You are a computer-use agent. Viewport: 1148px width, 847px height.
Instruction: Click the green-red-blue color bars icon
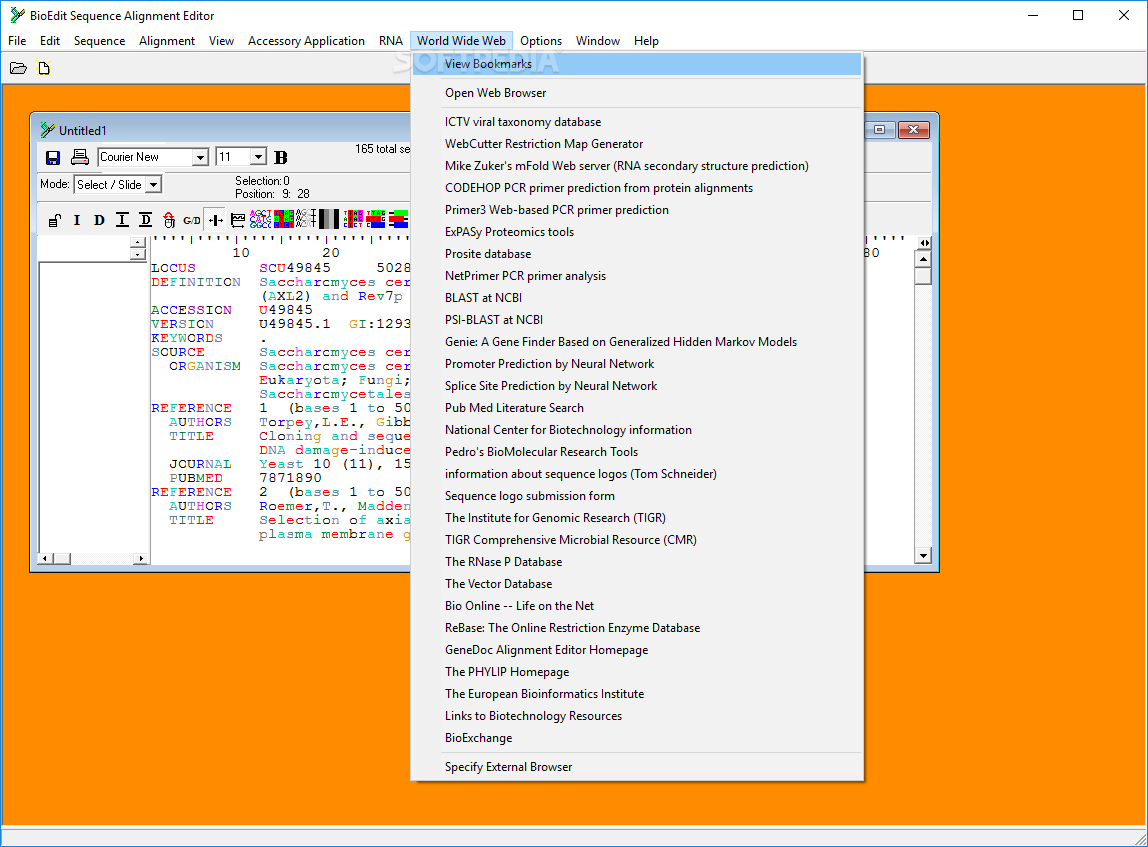[x=398, y=219]
